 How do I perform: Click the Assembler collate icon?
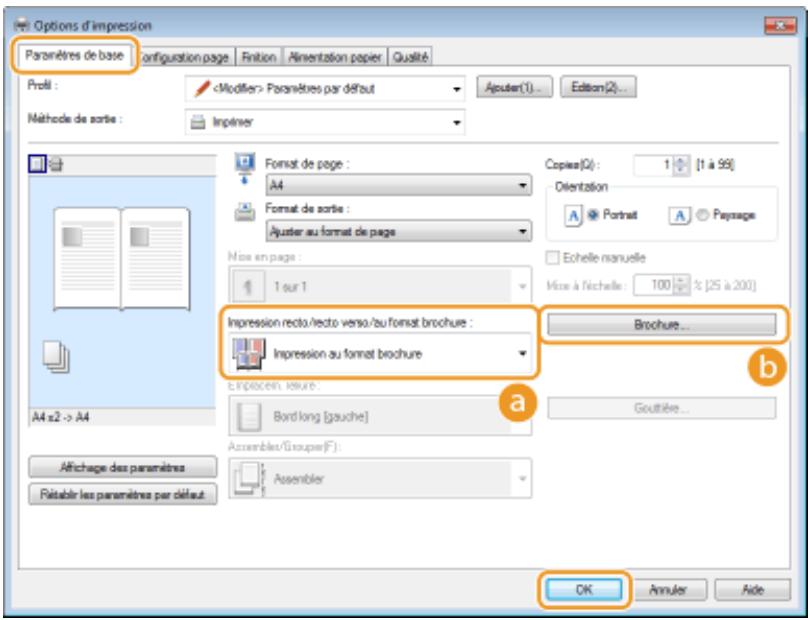(249, 478)
